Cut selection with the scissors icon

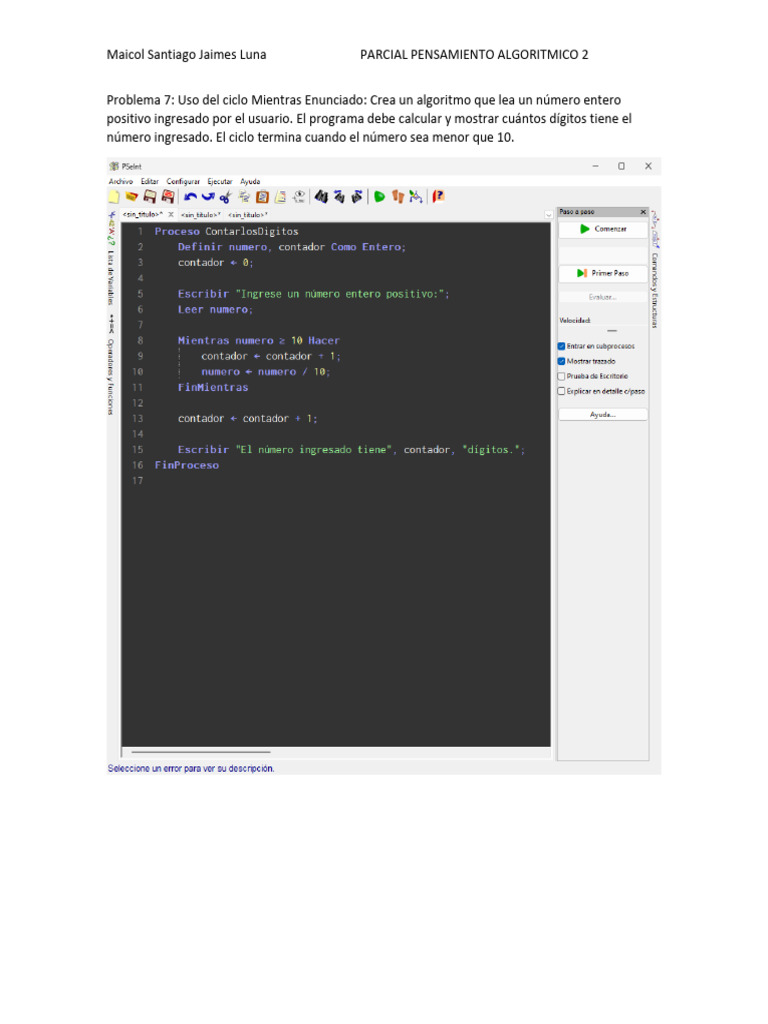point(225,197)
